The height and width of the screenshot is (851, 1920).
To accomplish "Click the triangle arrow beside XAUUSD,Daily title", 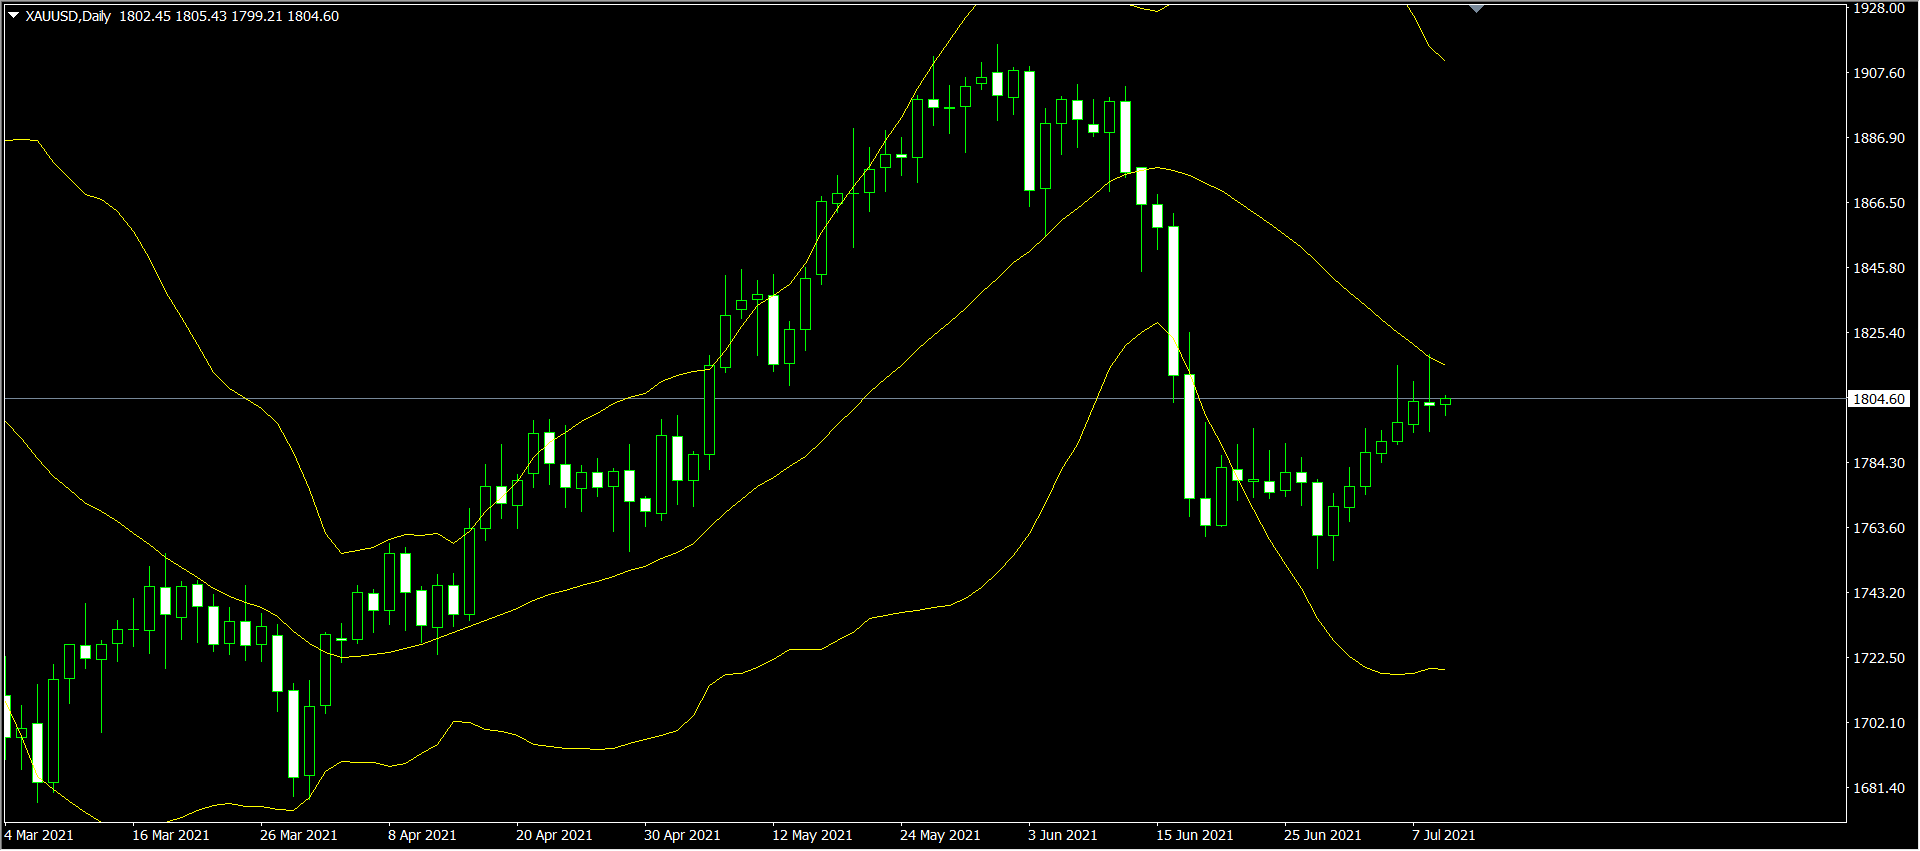I will click(13, 16).
